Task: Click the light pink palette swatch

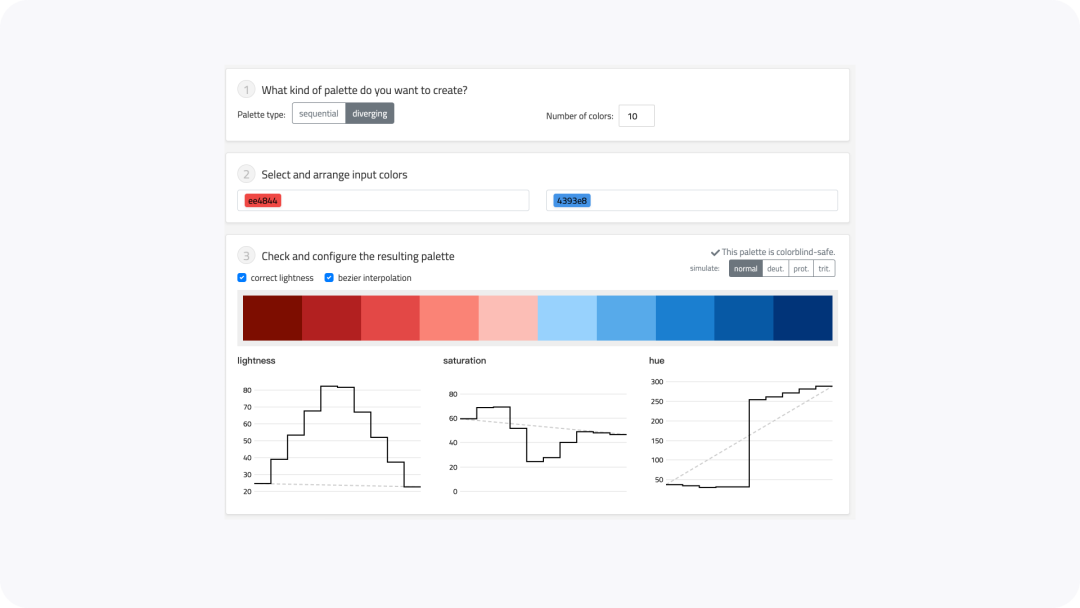Action: [508, 318]
